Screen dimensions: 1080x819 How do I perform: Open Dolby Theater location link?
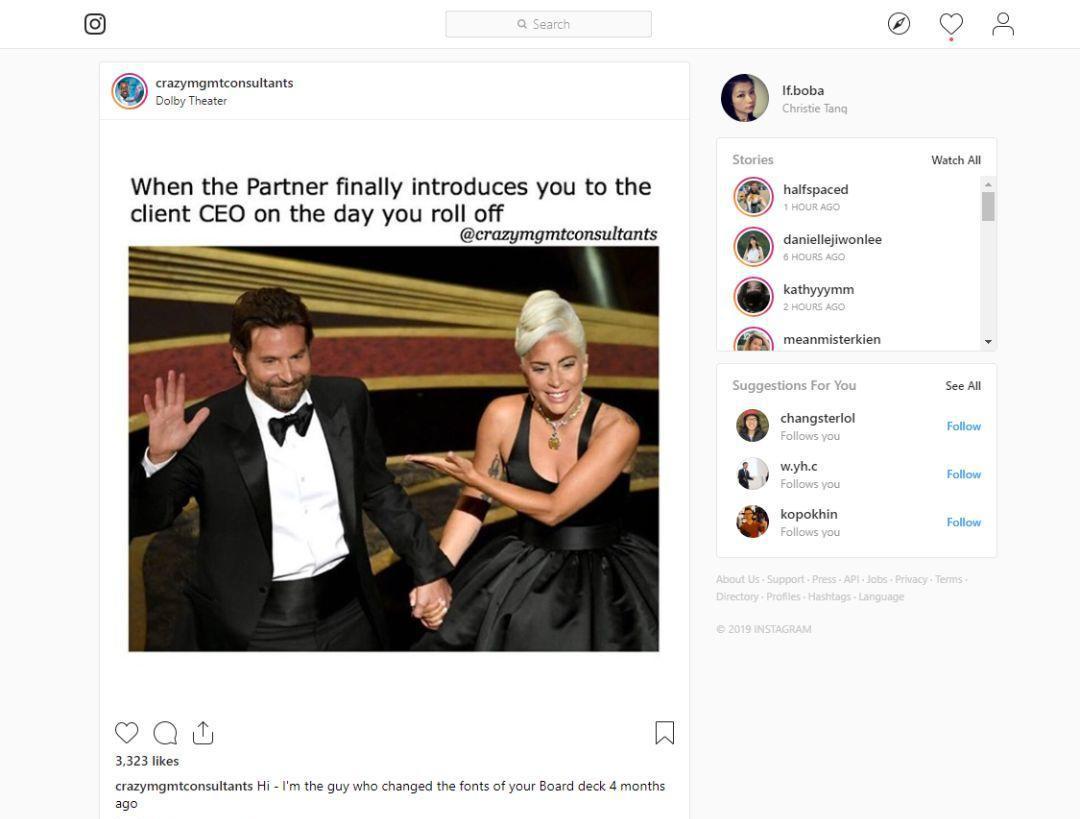pos(191,101)
